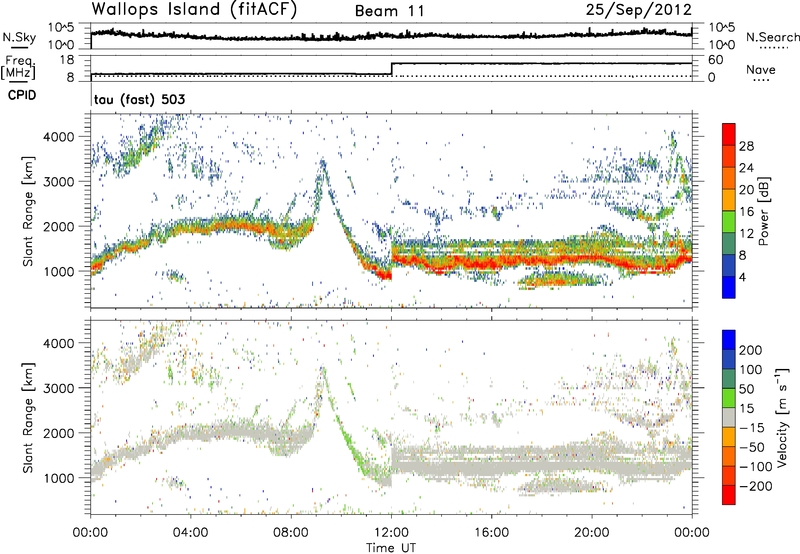The height and width of the screenshot is (554, 800).
Task: Click the 'Beam 11' label
Action: tap(389, 11)
